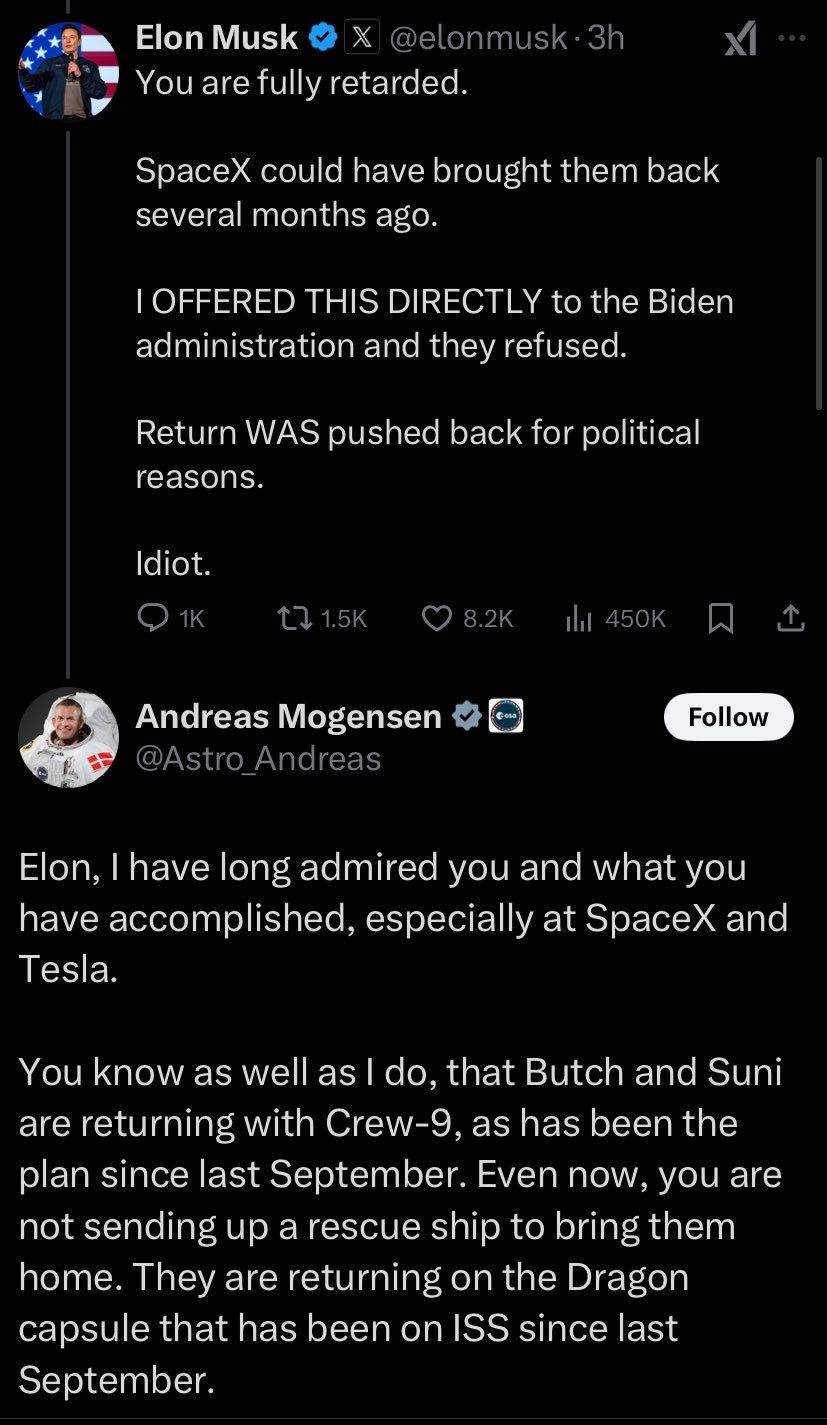Open Elon Musk's profile picture
Viewport: 827px width, 1425px height.
tap(68, 71)
